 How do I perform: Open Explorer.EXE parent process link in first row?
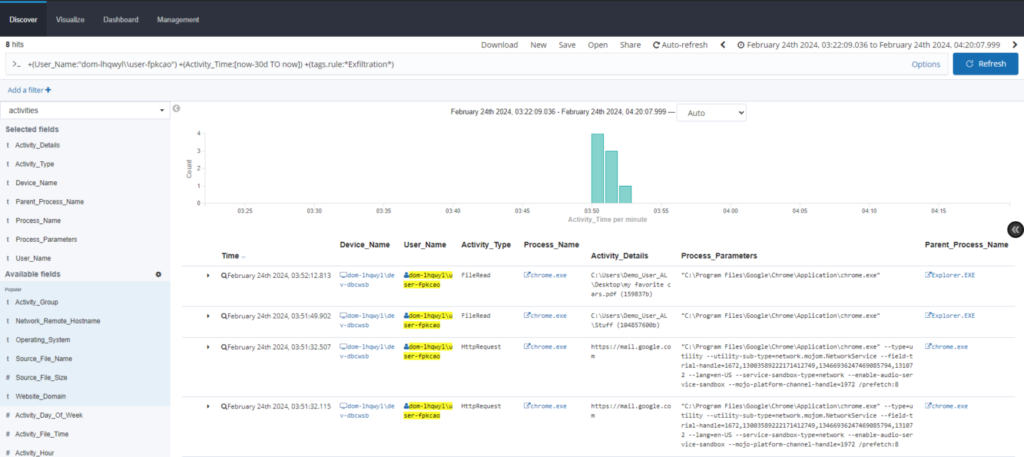952,274
